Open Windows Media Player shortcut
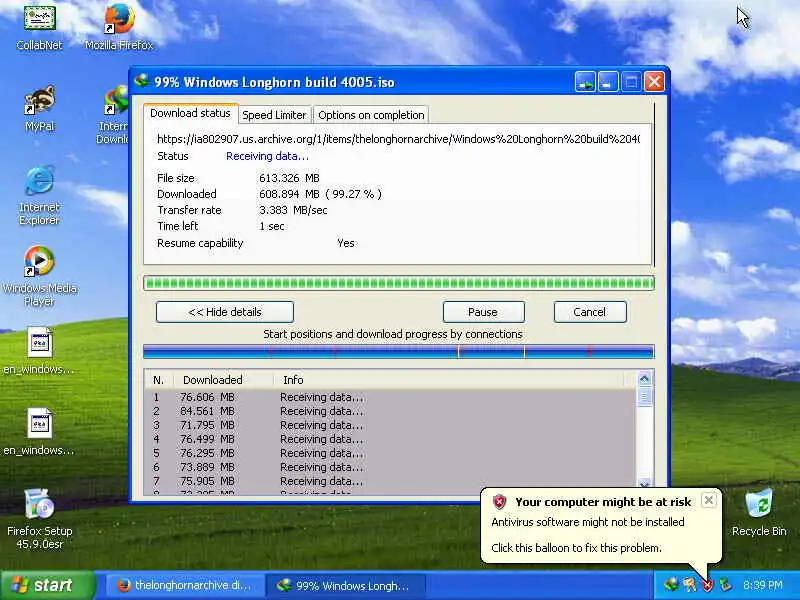This screenshot has height=600, width=800. pyautogui.click(x=39, y=276)
